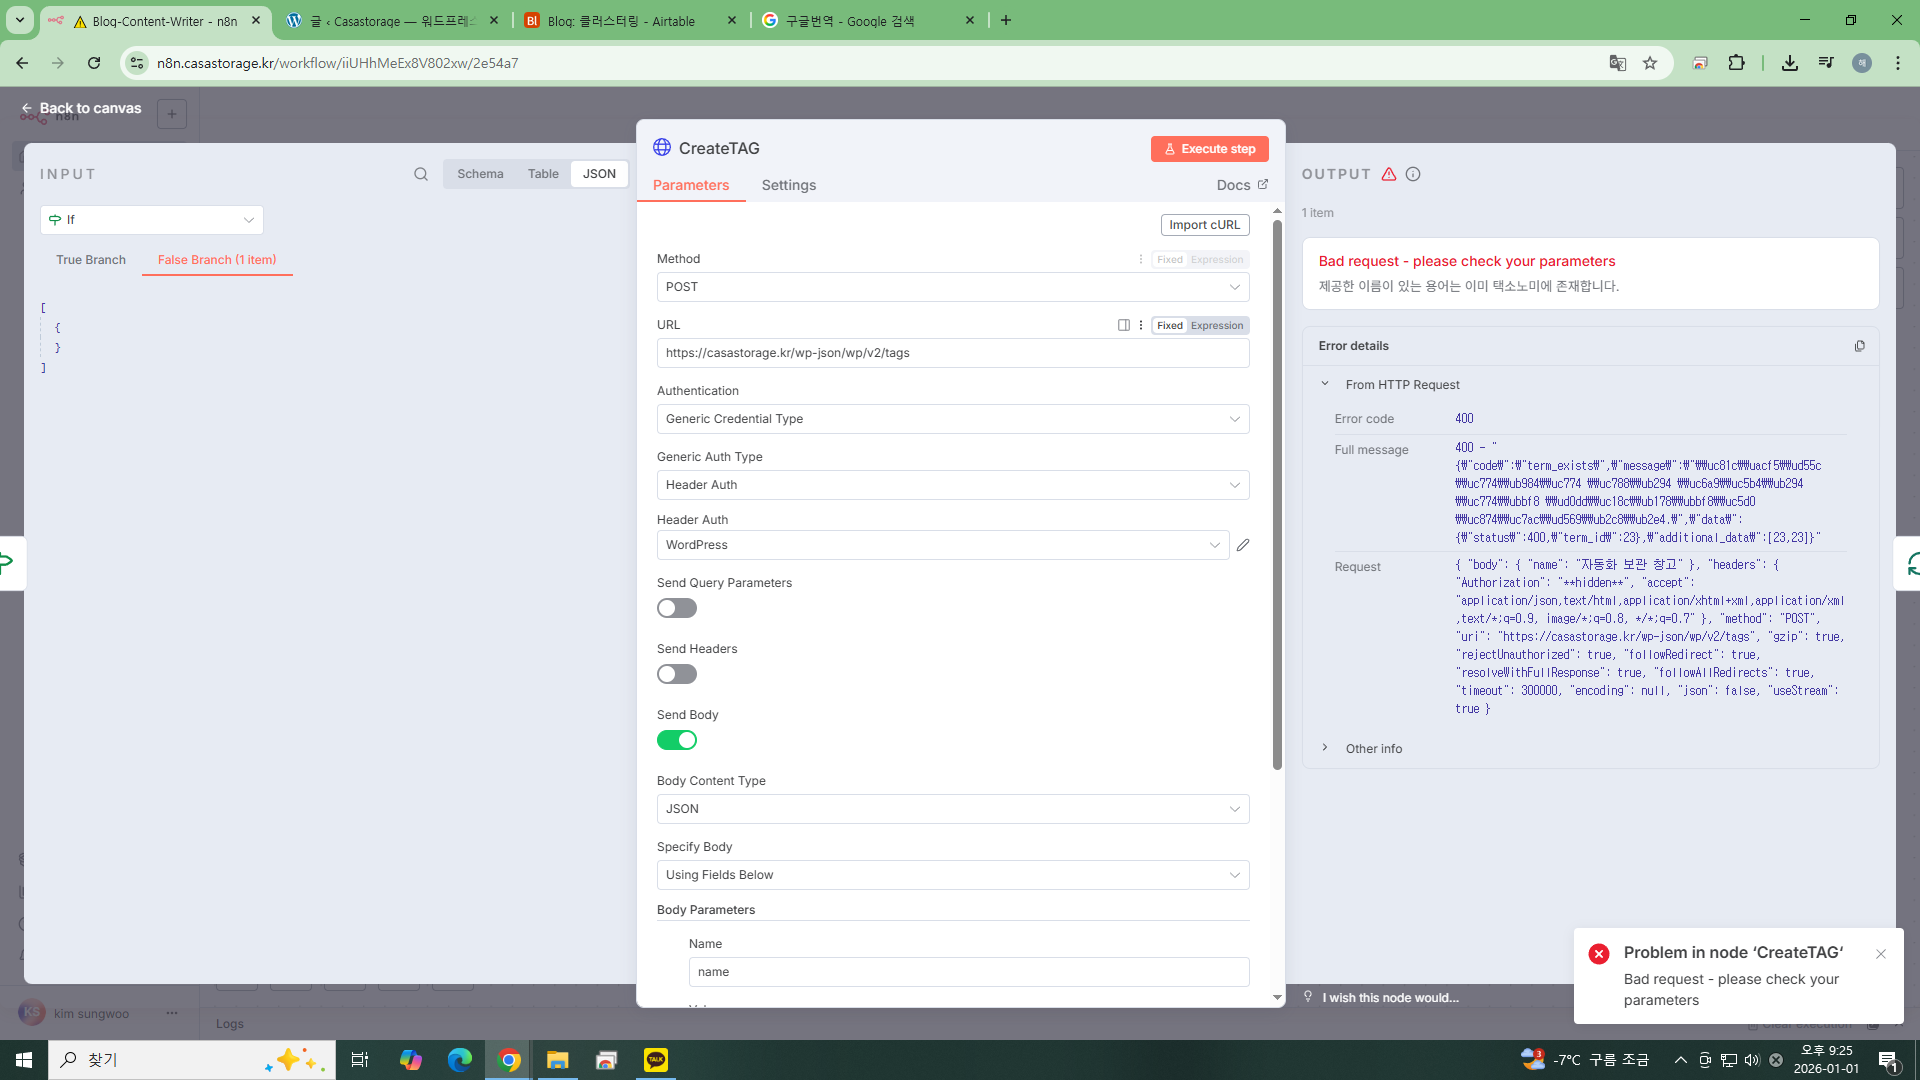Select the True Branch tab
Screen dimensions: 1920x1080
click(x=91, y=260)
